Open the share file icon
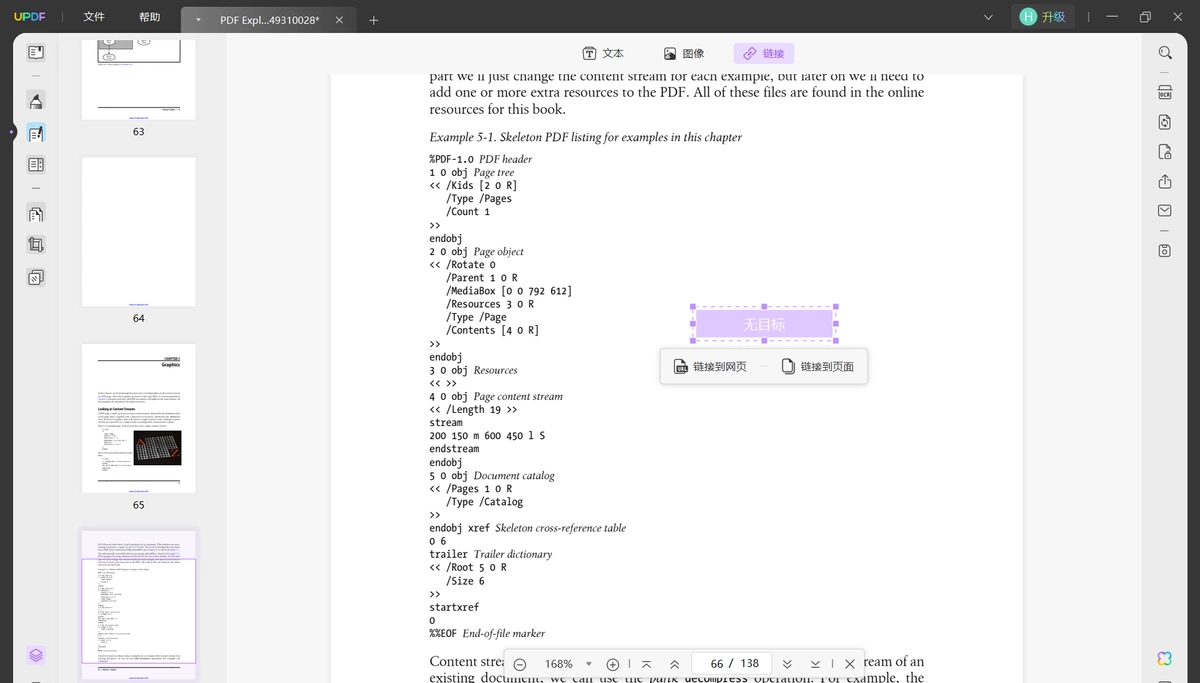Viewport: 1200px width, 683px height. (x=1165, y=181)
